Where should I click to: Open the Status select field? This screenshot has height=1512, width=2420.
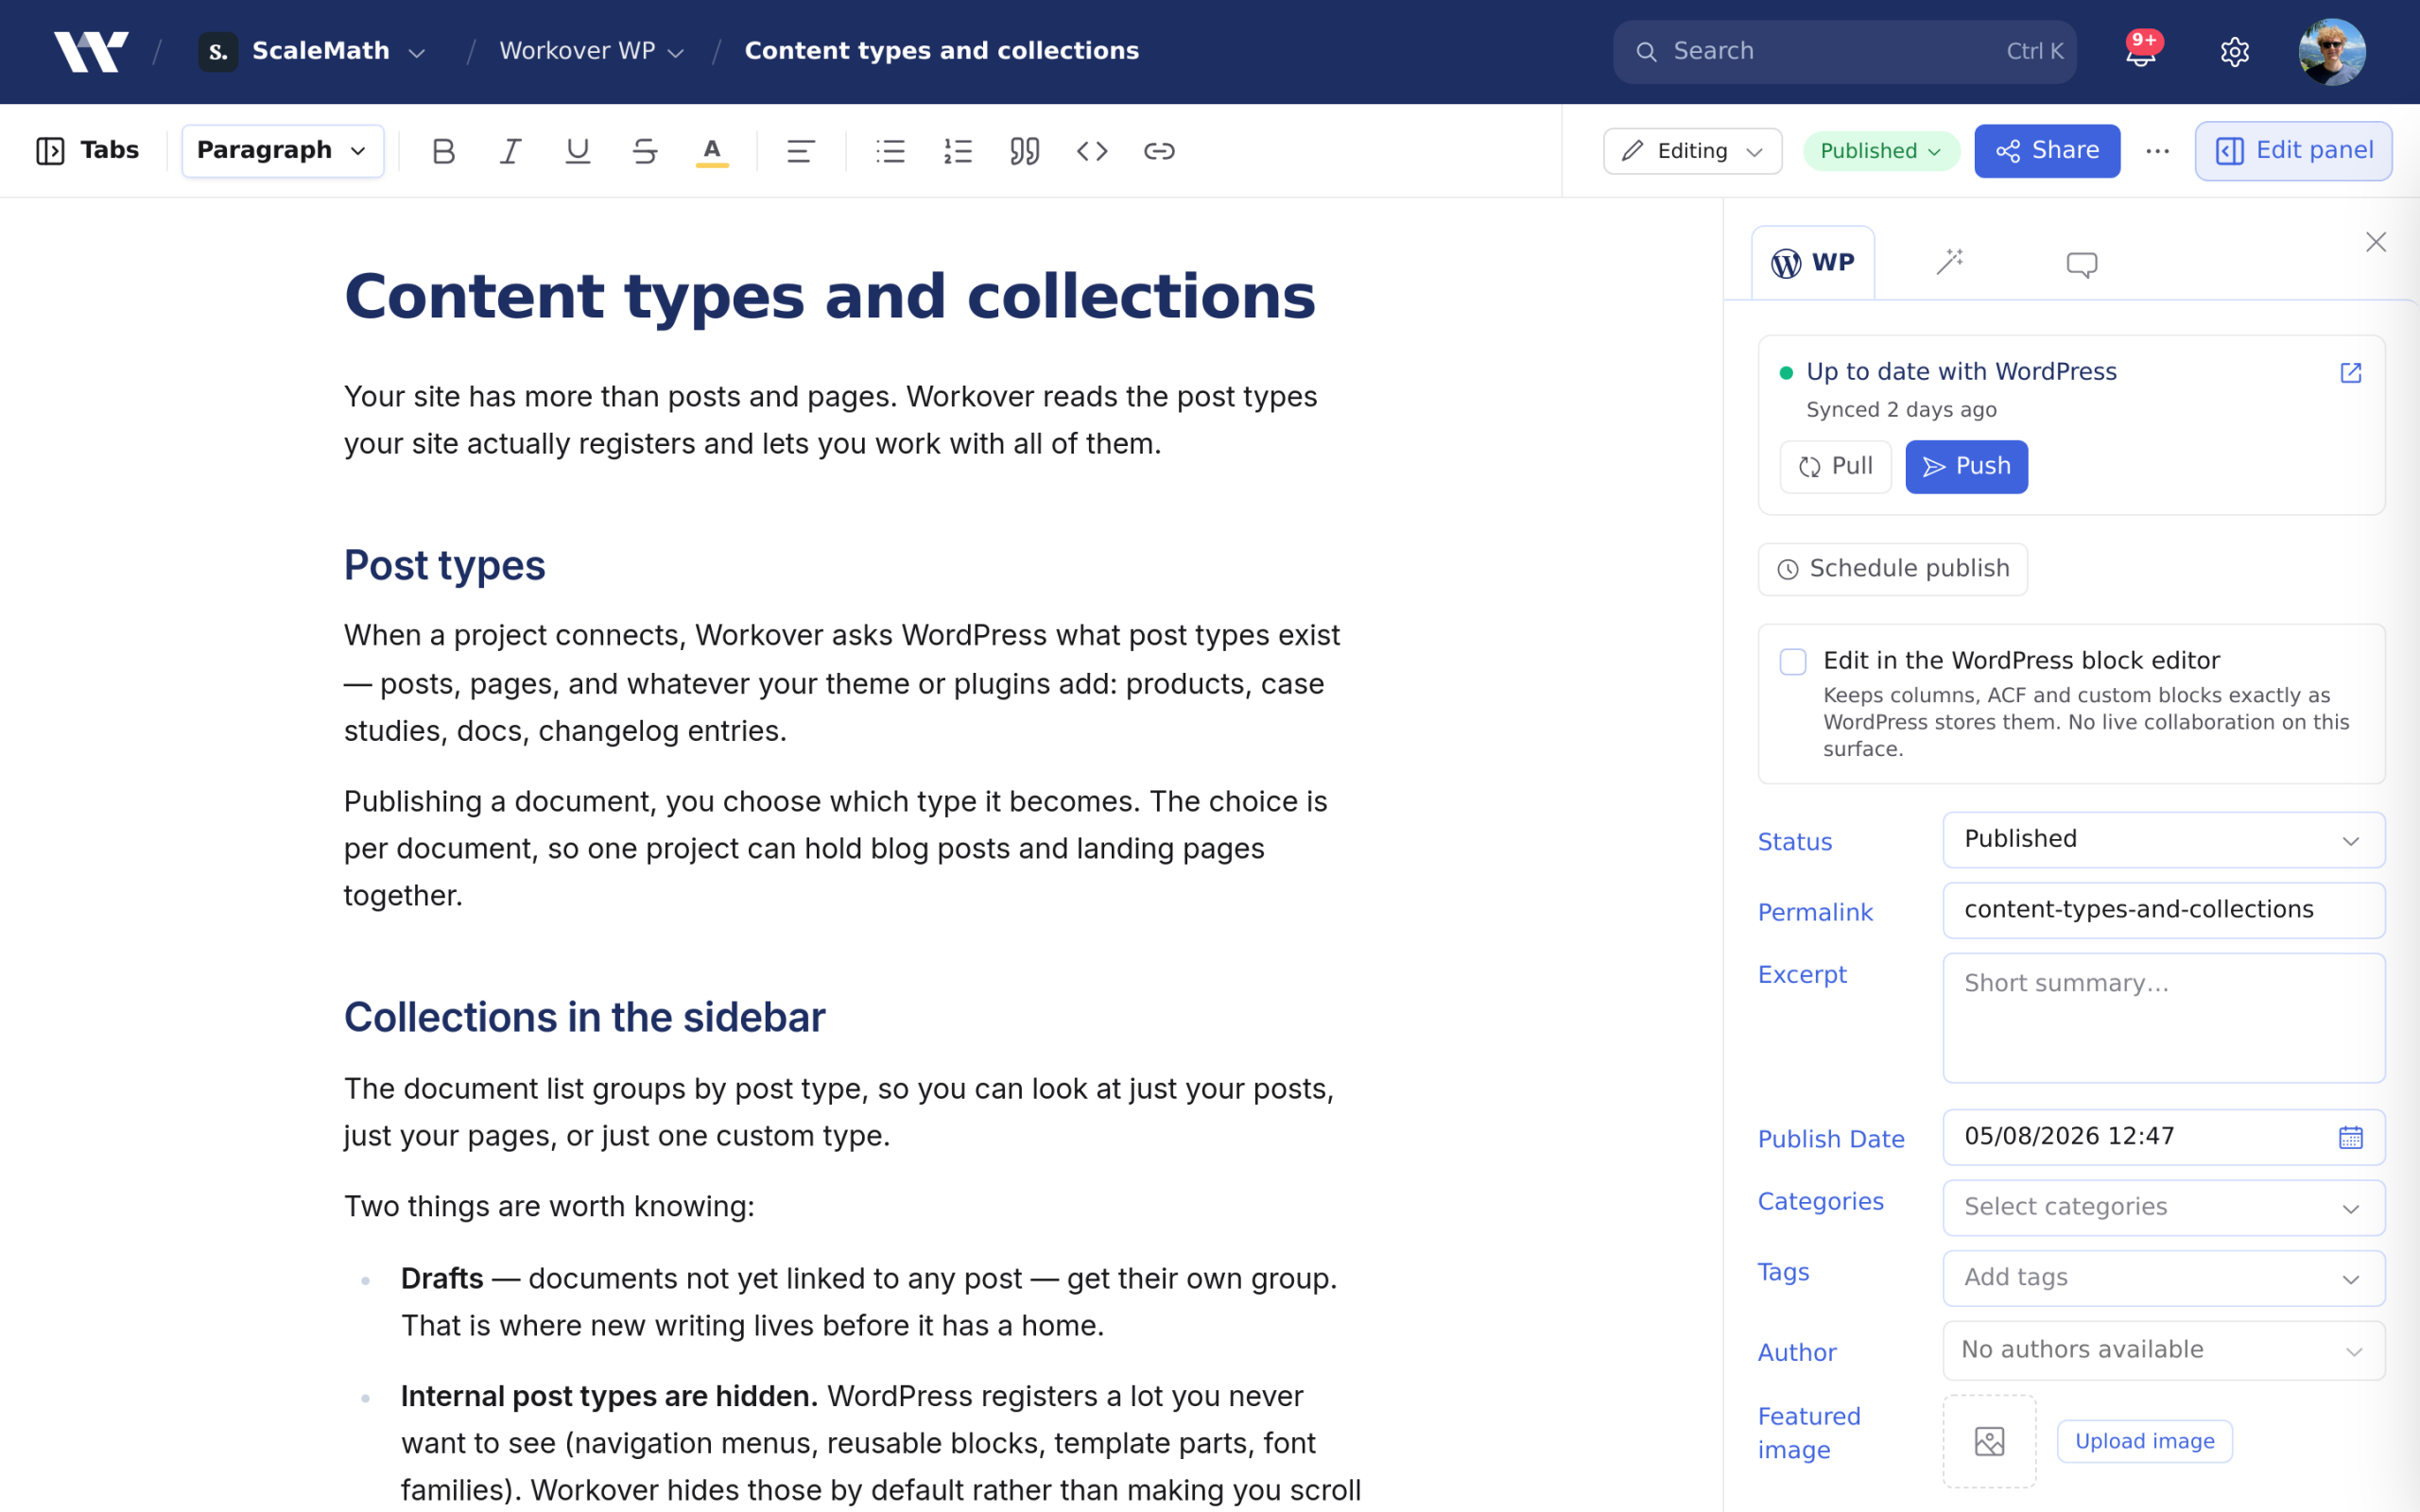[x=2163, y=839]
